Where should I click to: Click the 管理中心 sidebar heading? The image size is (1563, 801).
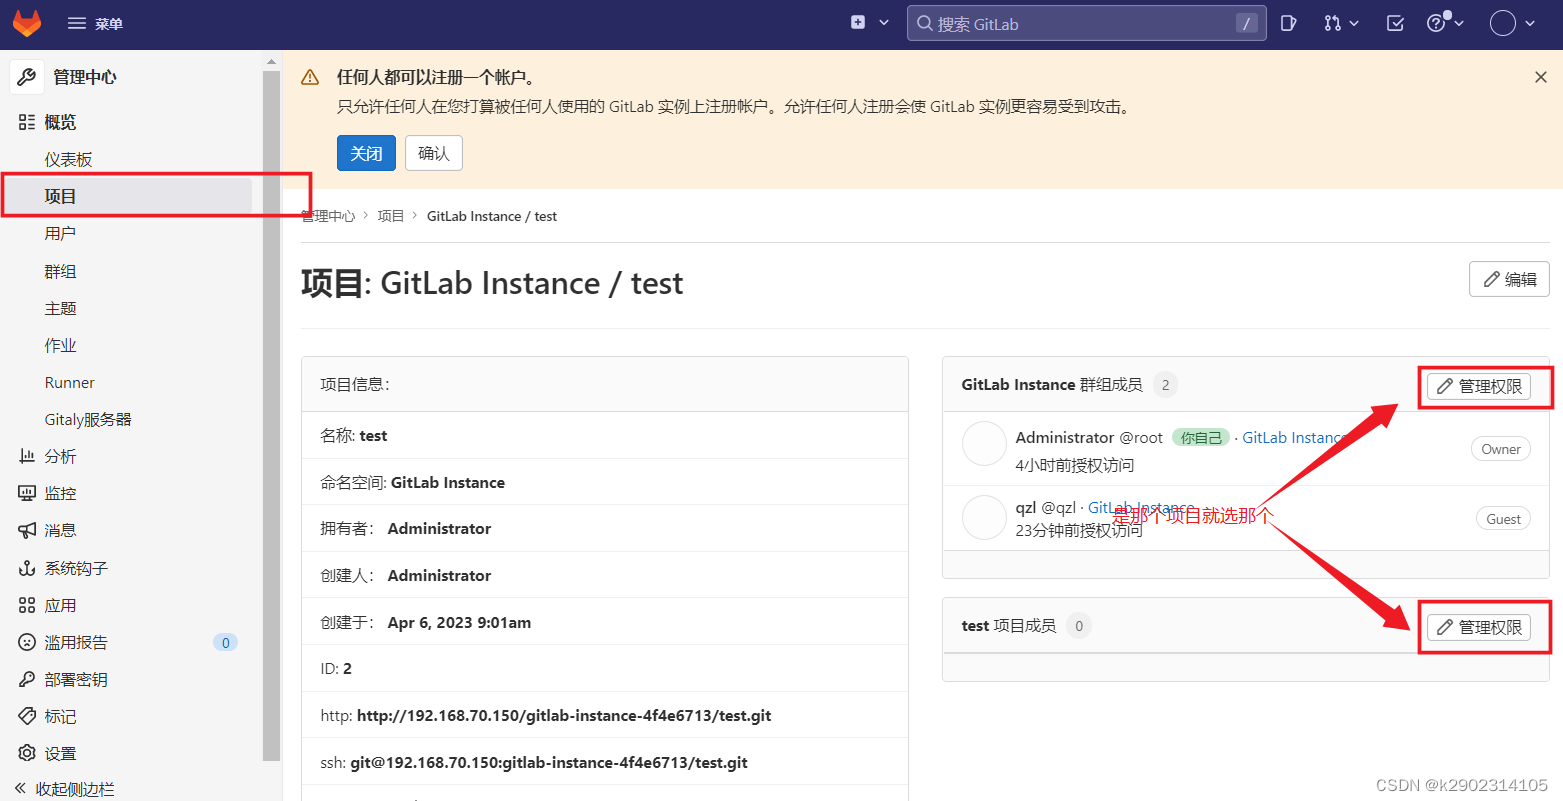tap(85, 77)
